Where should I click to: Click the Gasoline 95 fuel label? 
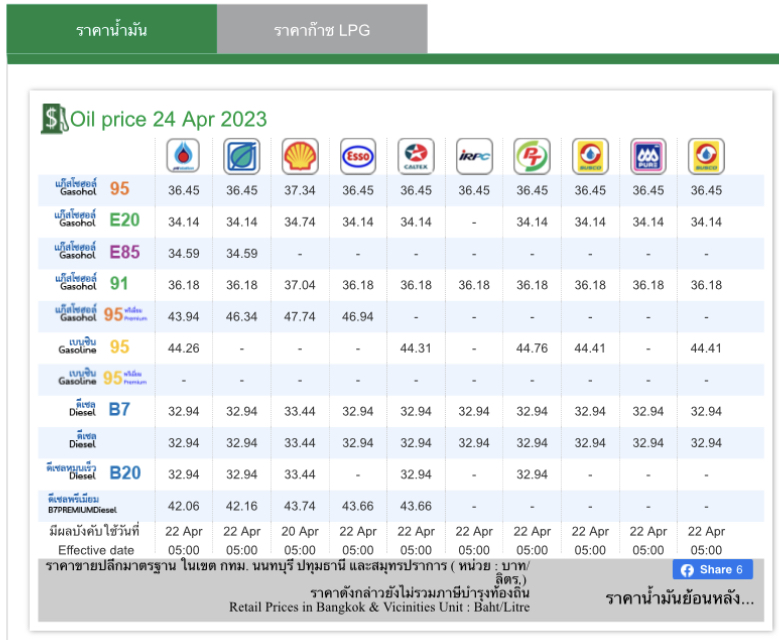(94, 346)
